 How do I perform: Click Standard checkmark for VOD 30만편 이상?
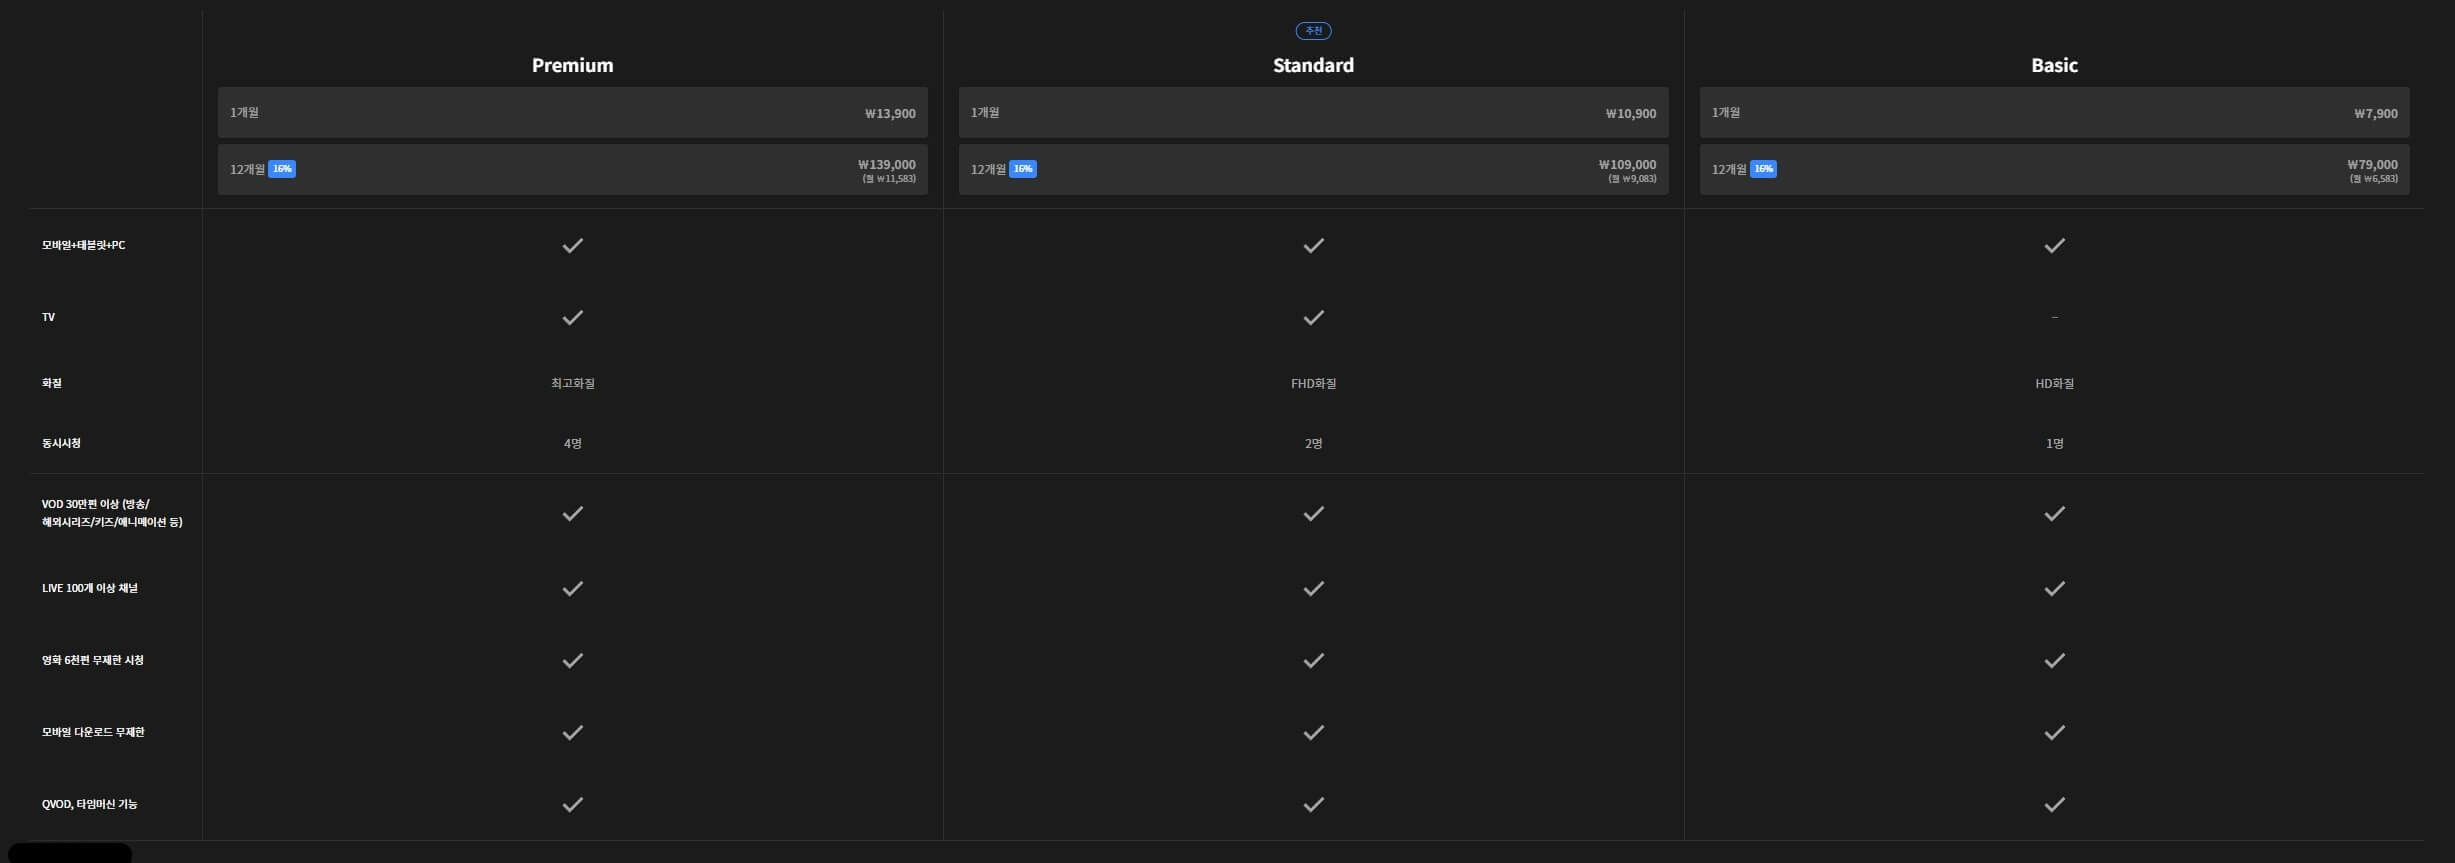click(1313, 513)
